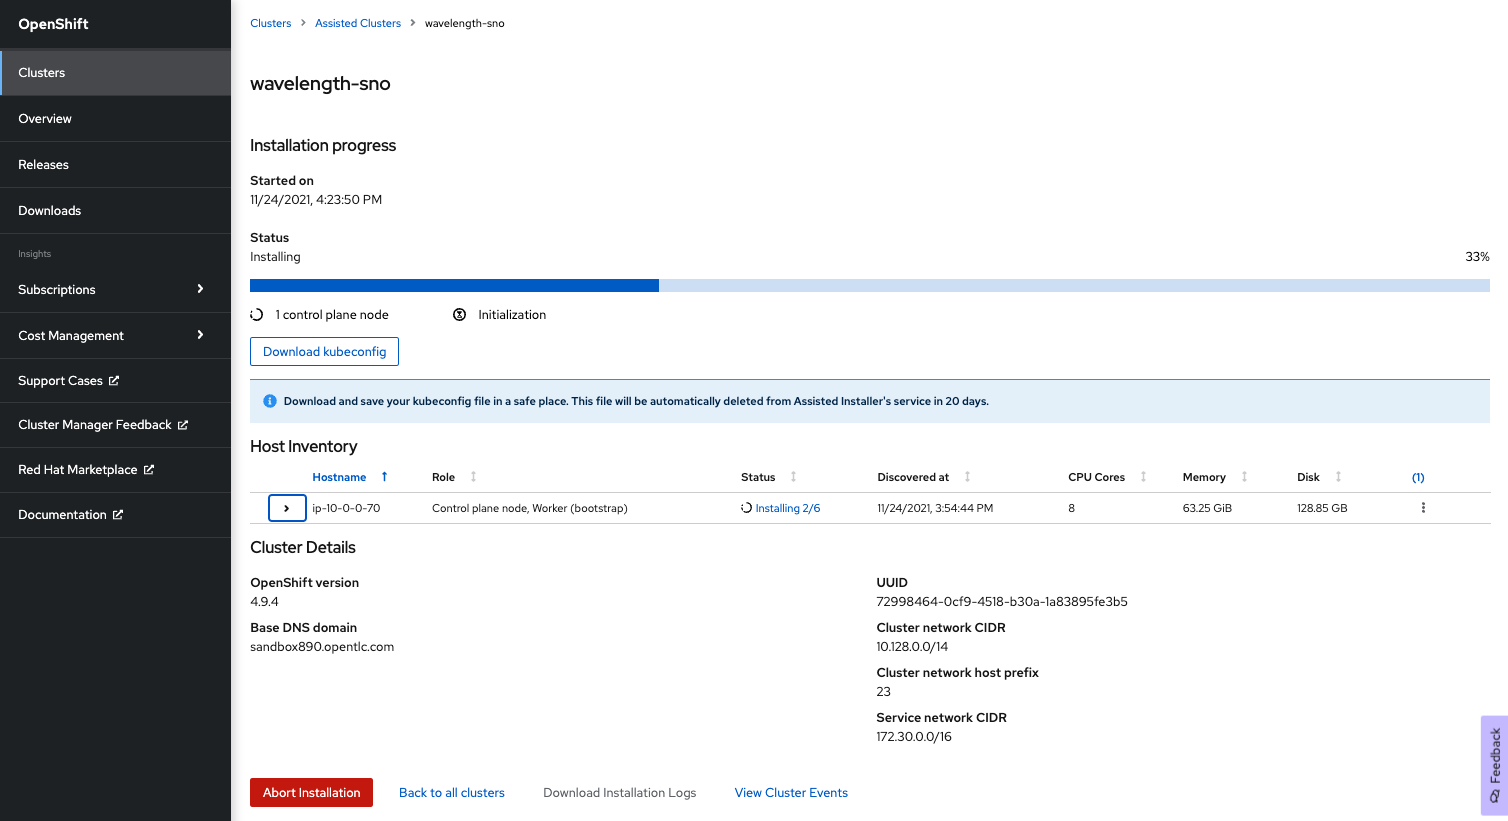Image resolution: width=1508 pixels, height=821 pixels.
Task: Download the kubeconfig file
Action: tap(324, 351)
